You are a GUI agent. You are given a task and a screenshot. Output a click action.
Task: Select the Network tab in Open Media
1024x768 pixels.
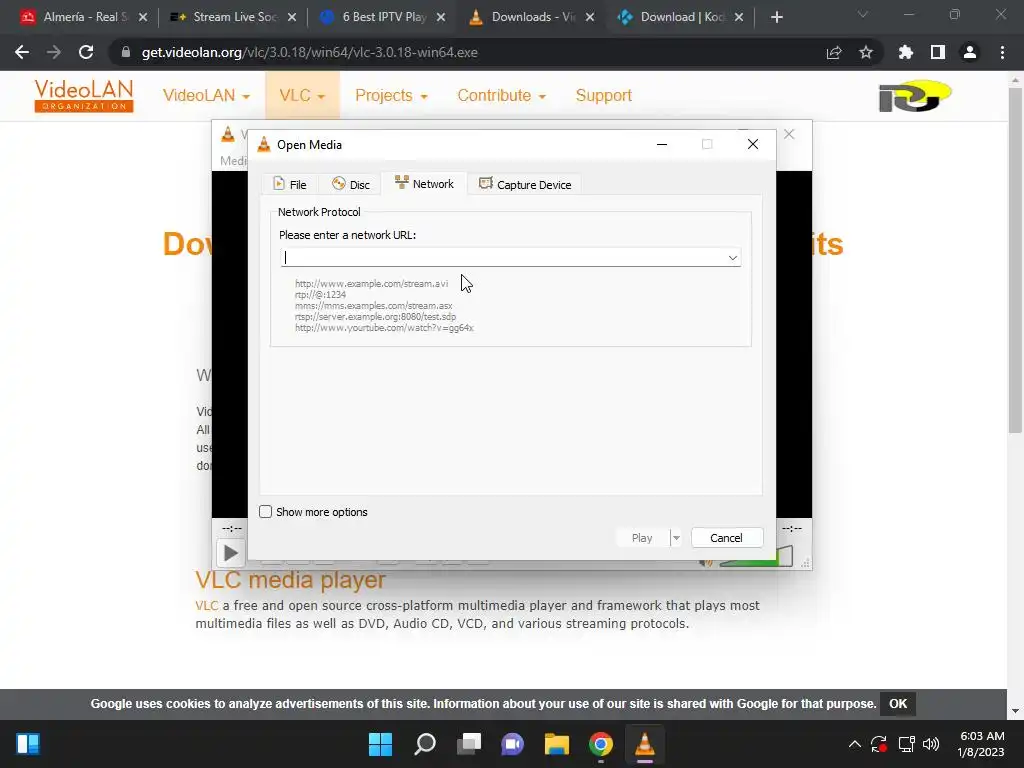click(x=424, y=184)
